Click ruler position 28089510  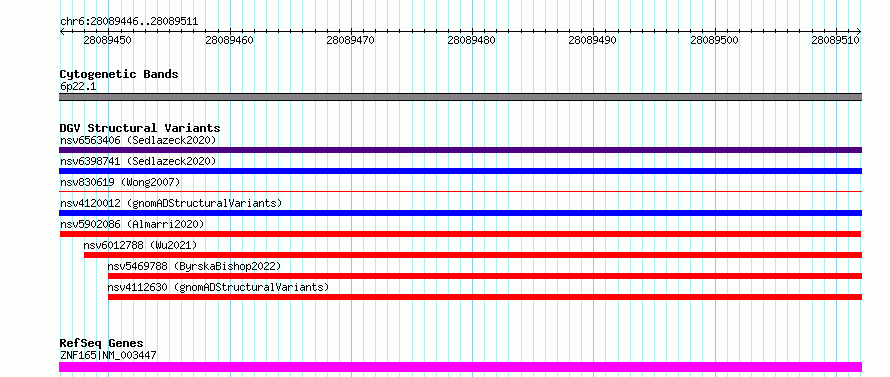(x=835, y=40)
